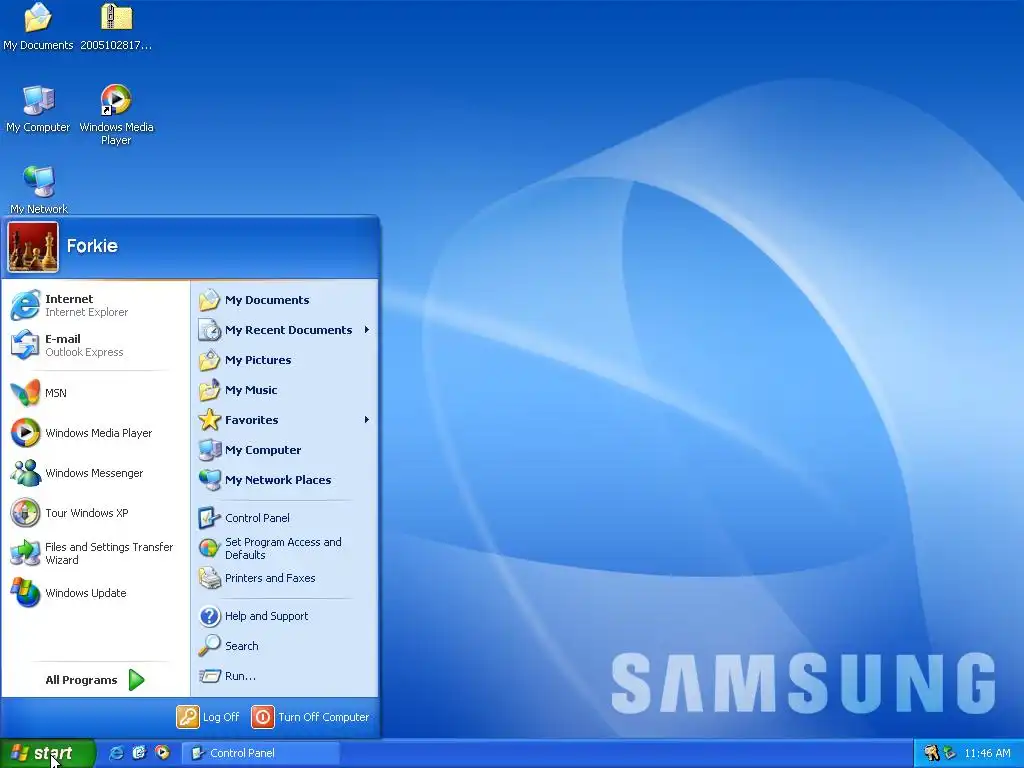The image size is (1024, 768).
Task: Select My Computer desktop icon
Action: pyautogui.click(x=38, y=109)
